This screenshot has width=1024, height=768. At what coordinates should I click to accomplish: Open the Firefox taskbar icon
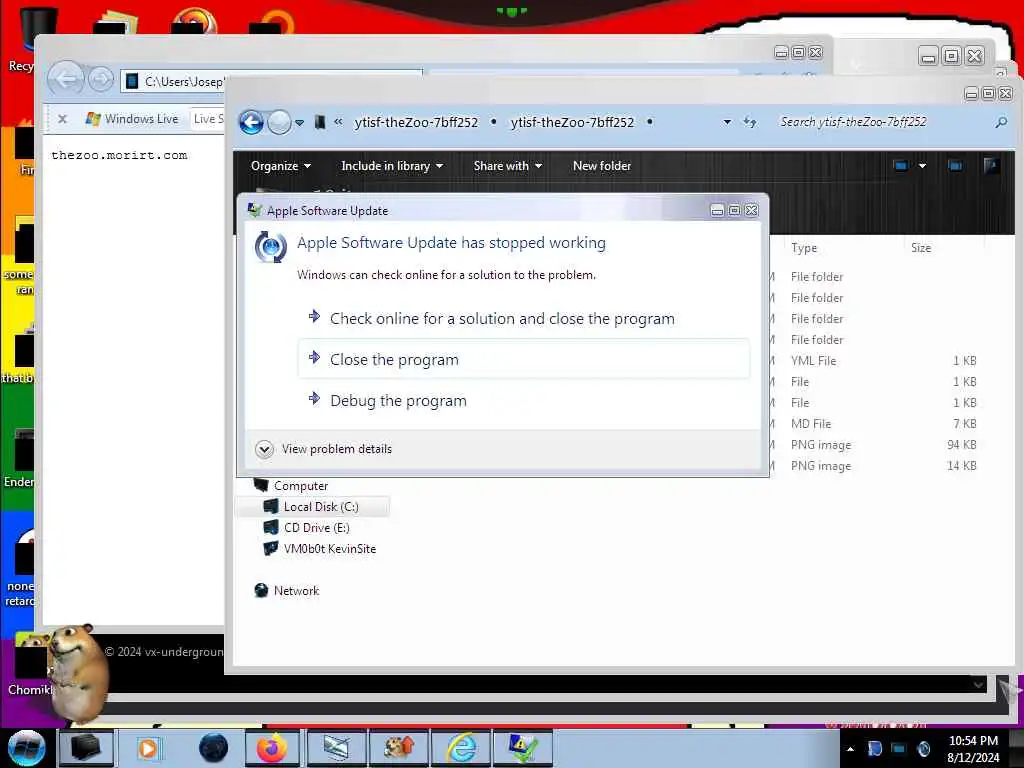[272, 748]
